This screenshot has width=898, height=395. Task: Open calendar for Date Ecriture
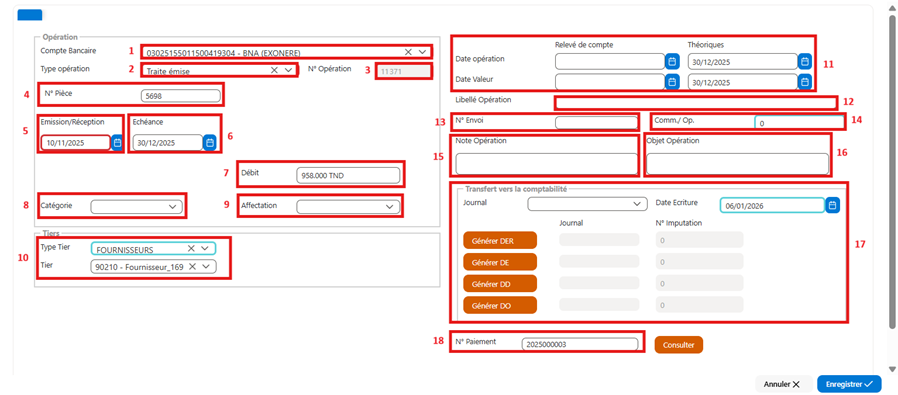(x=833, y=205)
